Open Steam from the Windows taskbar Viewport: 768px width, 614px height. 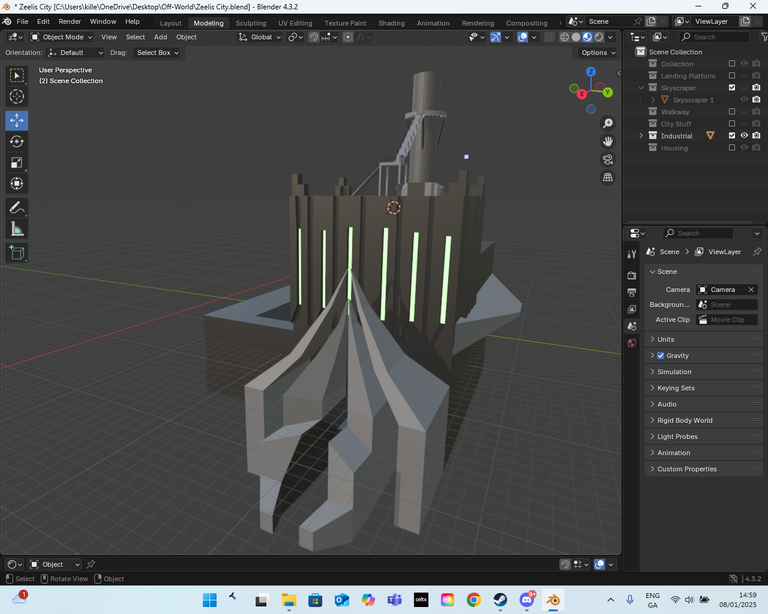click(500, 600)
